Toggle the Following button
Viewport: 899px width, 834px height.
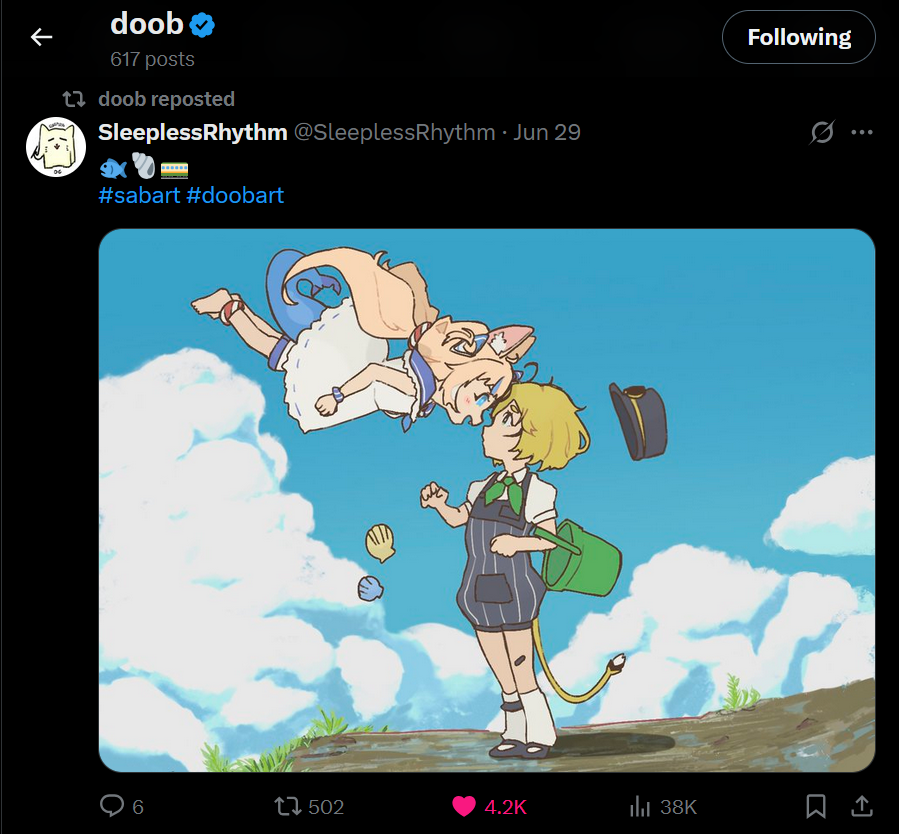(798, 38)
